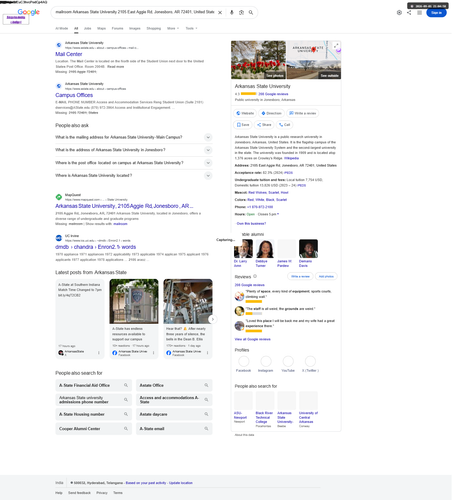The width and height of the screenshot is (457, 500).
Task: Expand the More search filters dropdown
Action: tap(173, 28)
